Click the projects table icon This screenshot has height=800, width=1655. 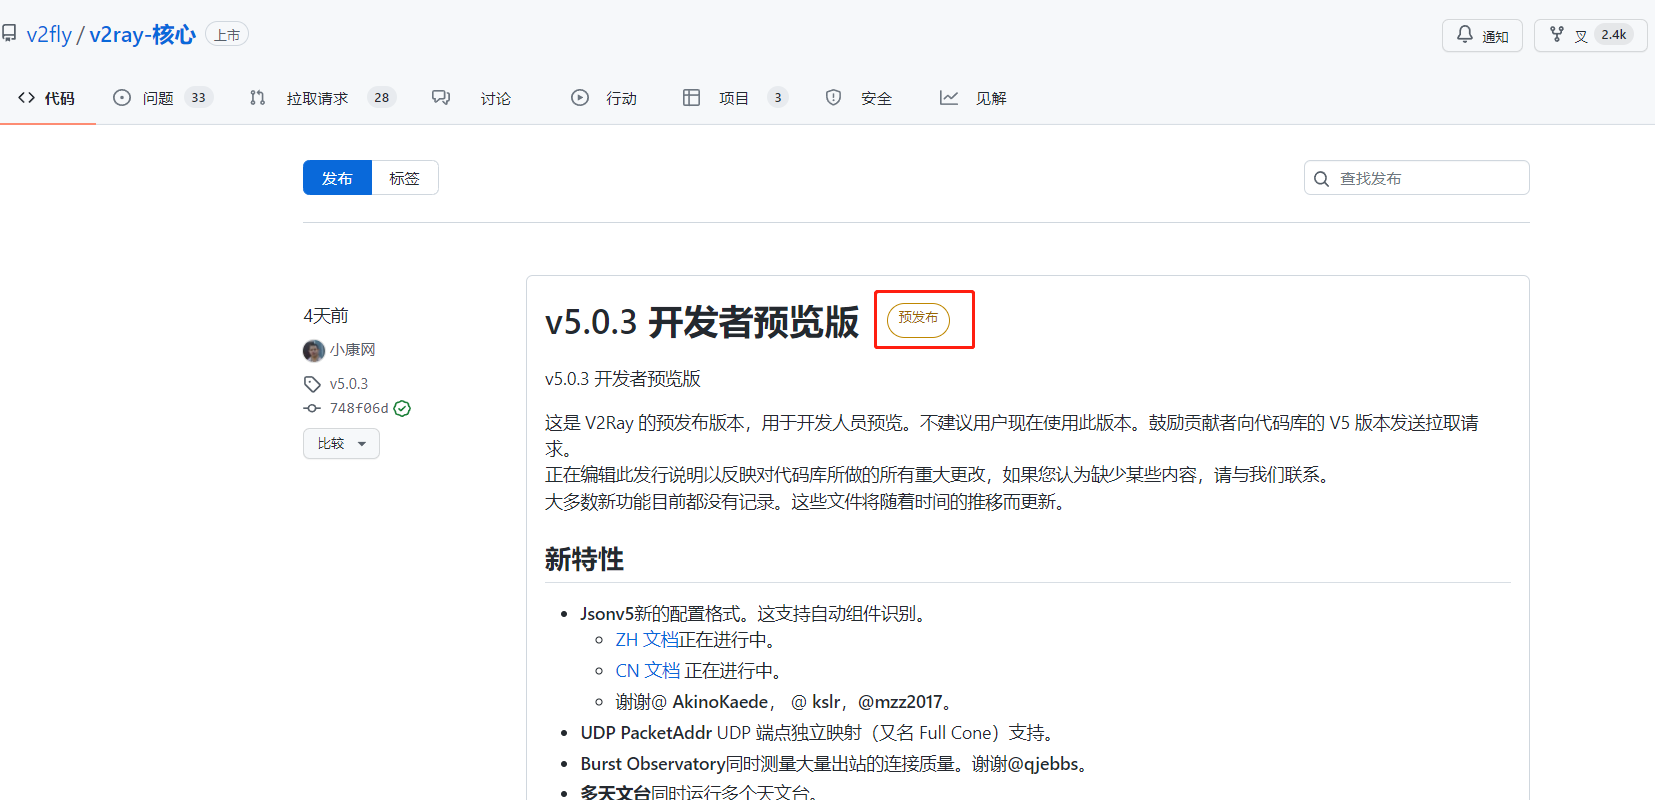[691, 98]
